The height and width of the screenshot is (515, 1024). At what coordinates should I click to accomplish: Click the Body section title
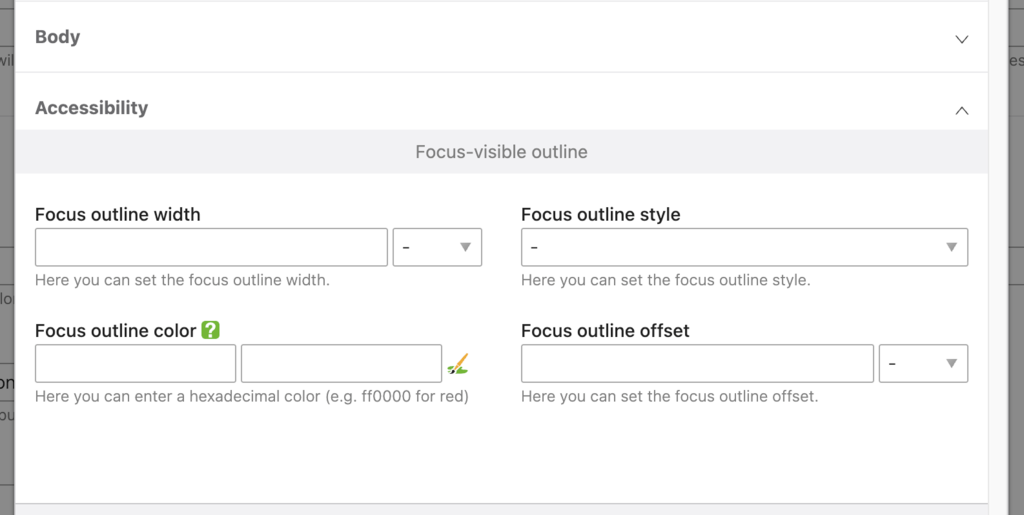point(57,37)
